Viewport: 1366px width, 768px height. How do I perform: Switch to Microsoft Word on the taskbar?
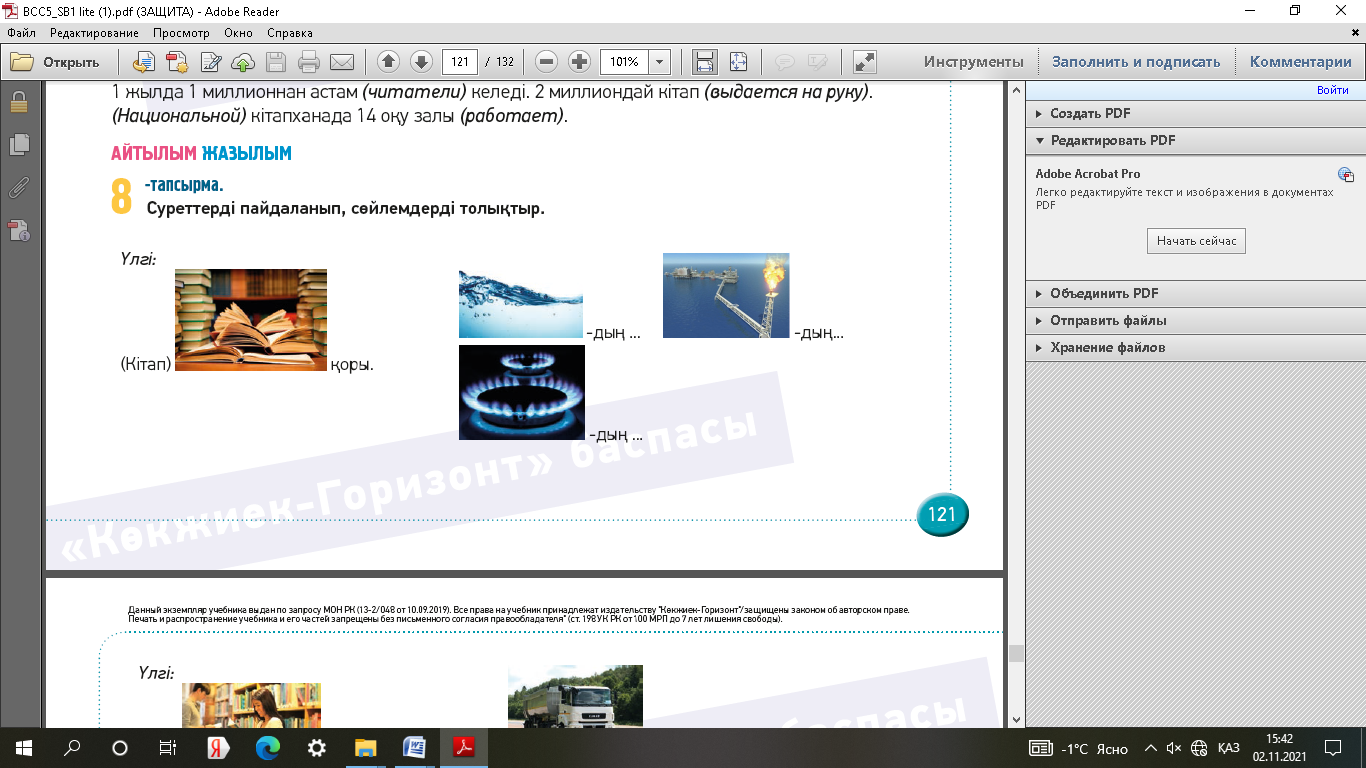click(x=414, y=747)
